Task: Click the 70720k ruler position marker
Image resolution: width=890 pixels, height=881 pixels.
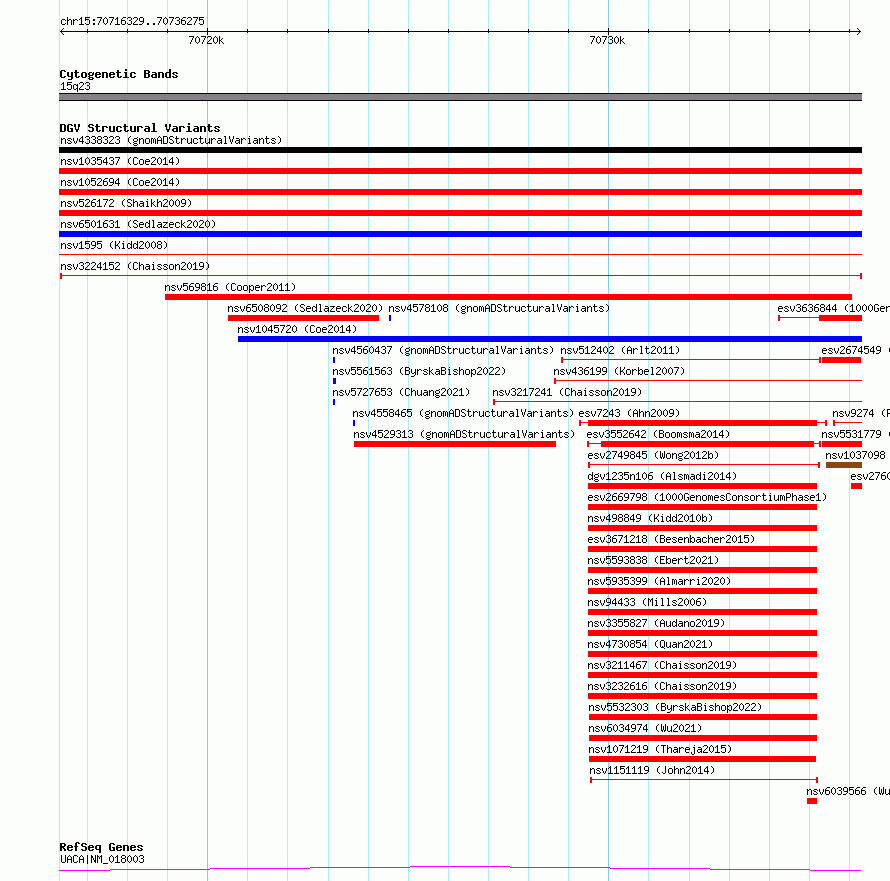Action: 206,40
